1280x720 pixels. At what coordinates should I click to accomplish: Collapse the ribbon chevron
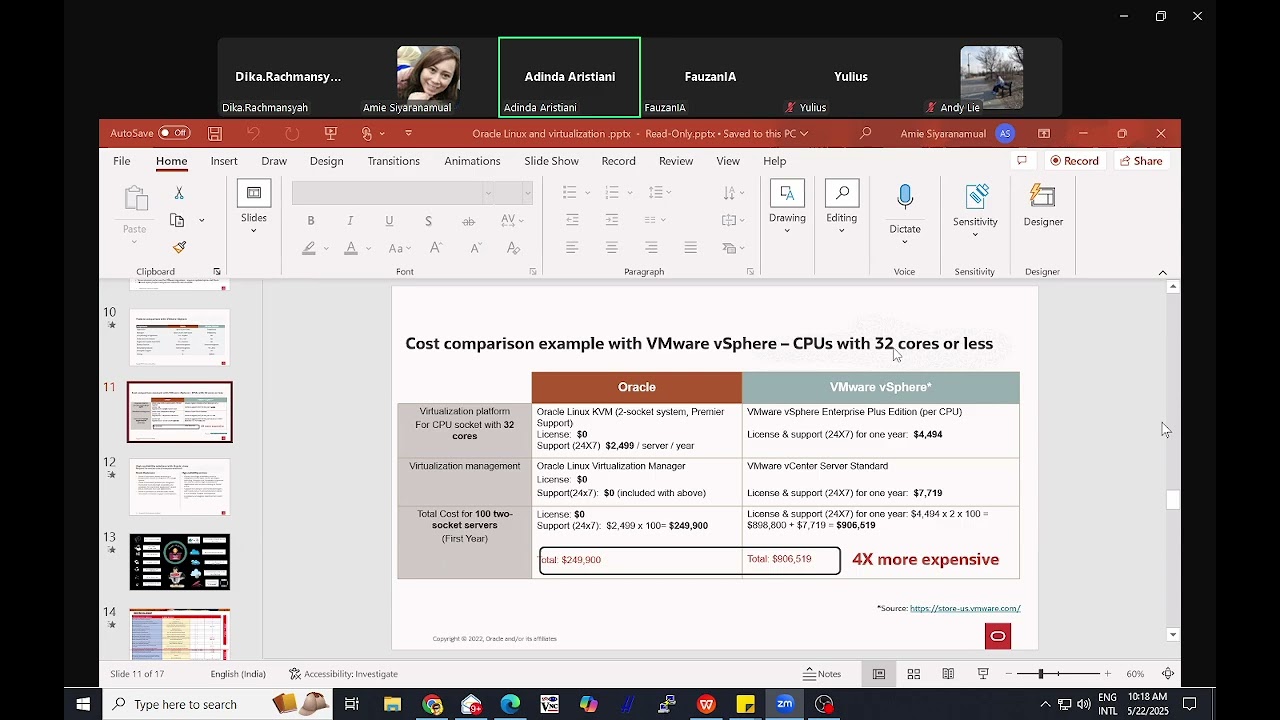point(1162,272)
